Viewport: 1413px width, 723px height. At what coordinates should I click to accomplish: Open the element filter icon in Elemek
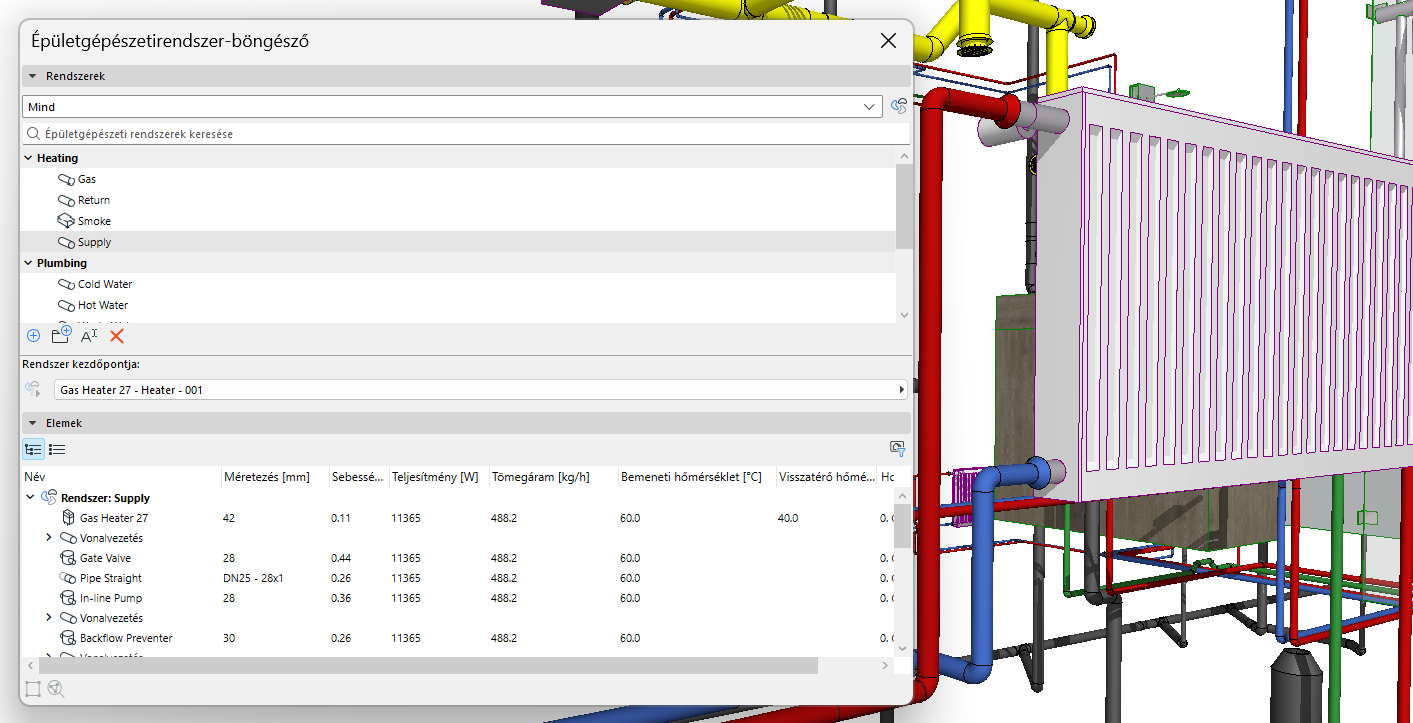pos(897,449)
